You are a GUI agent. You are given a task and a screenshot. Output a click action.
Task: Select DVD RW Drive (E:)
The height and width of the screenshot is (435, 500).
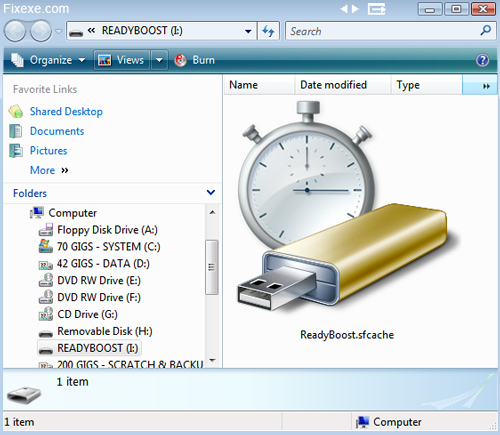point(99,281)
